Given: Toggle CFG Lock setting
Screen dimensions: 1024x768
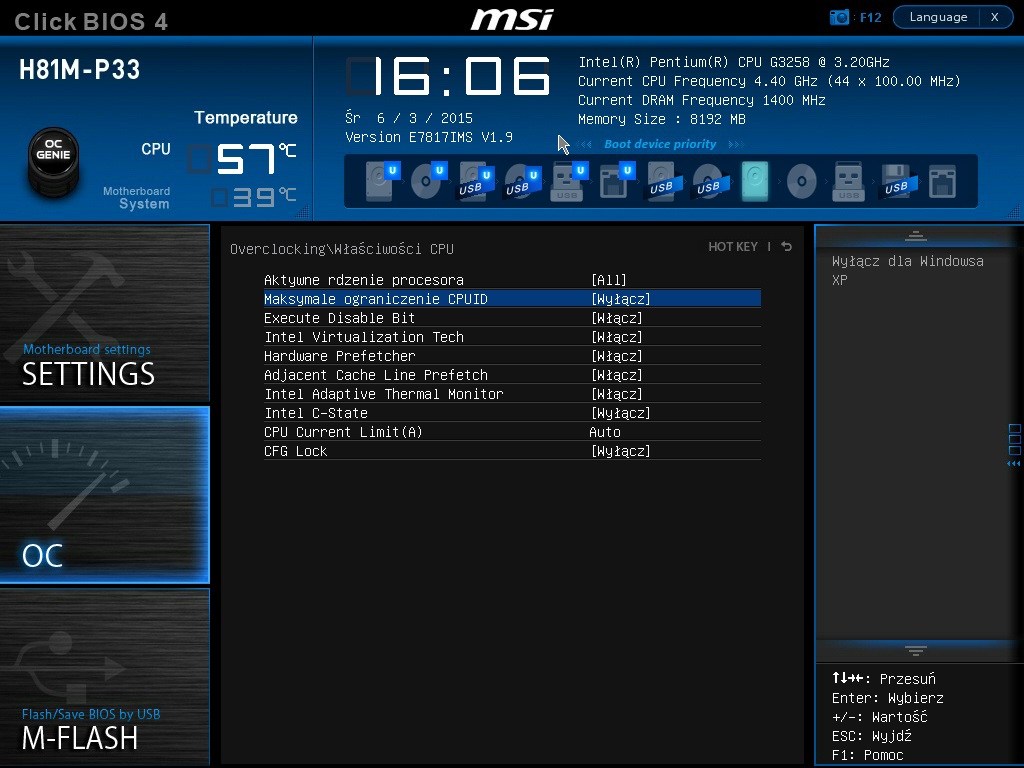Looking at the screenshot, I should click(x=620, y=451).
